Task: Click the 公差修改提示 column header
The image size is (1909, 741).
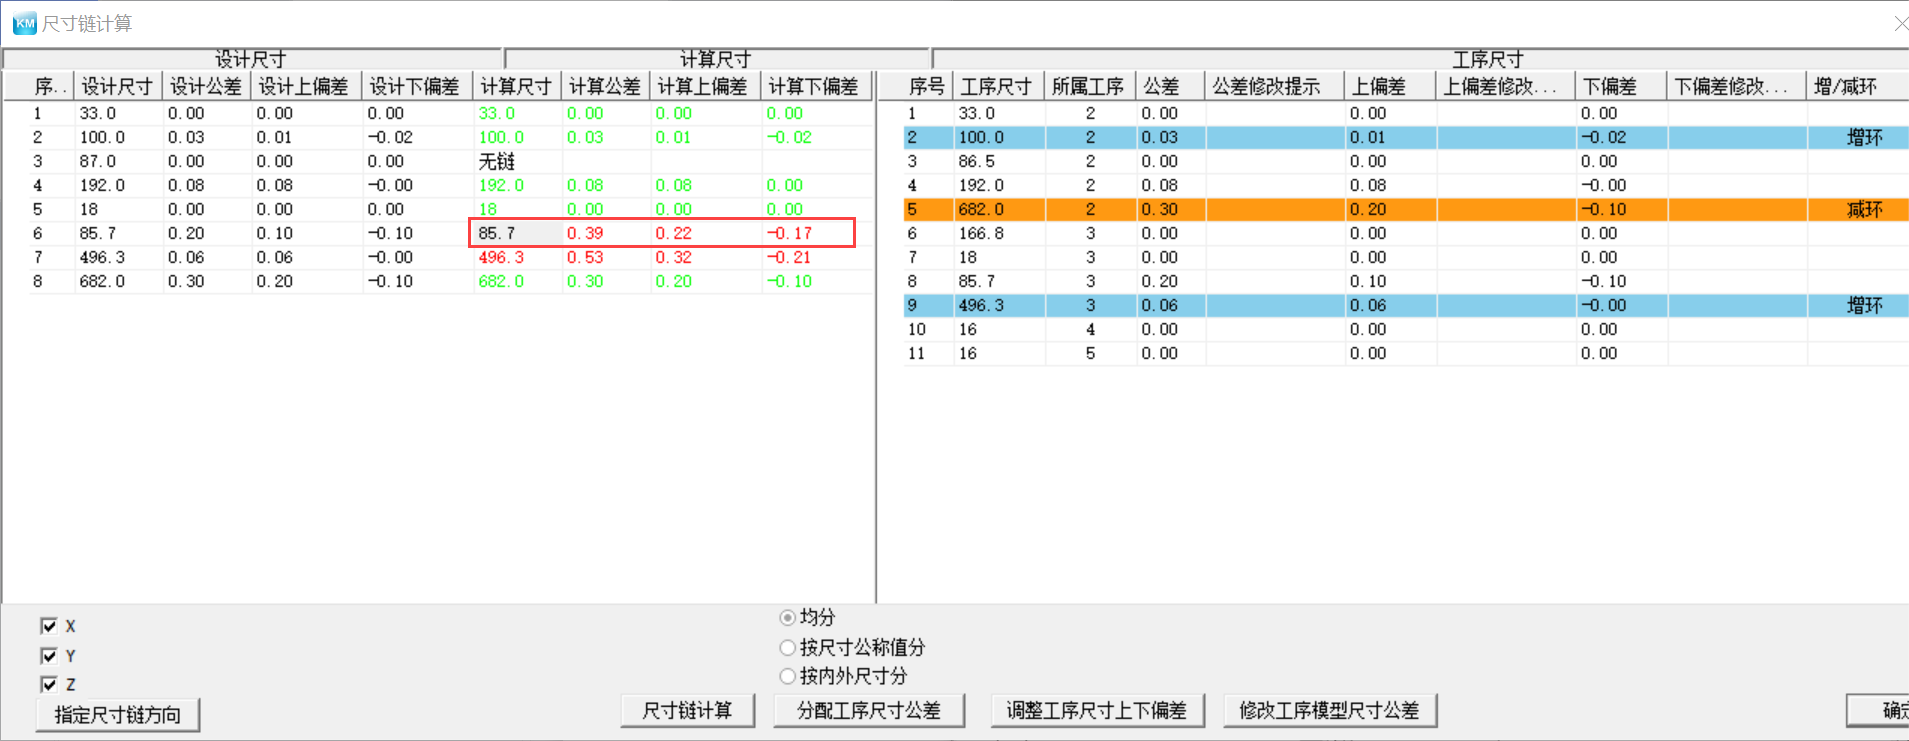Action: (x=1266, y=87)
